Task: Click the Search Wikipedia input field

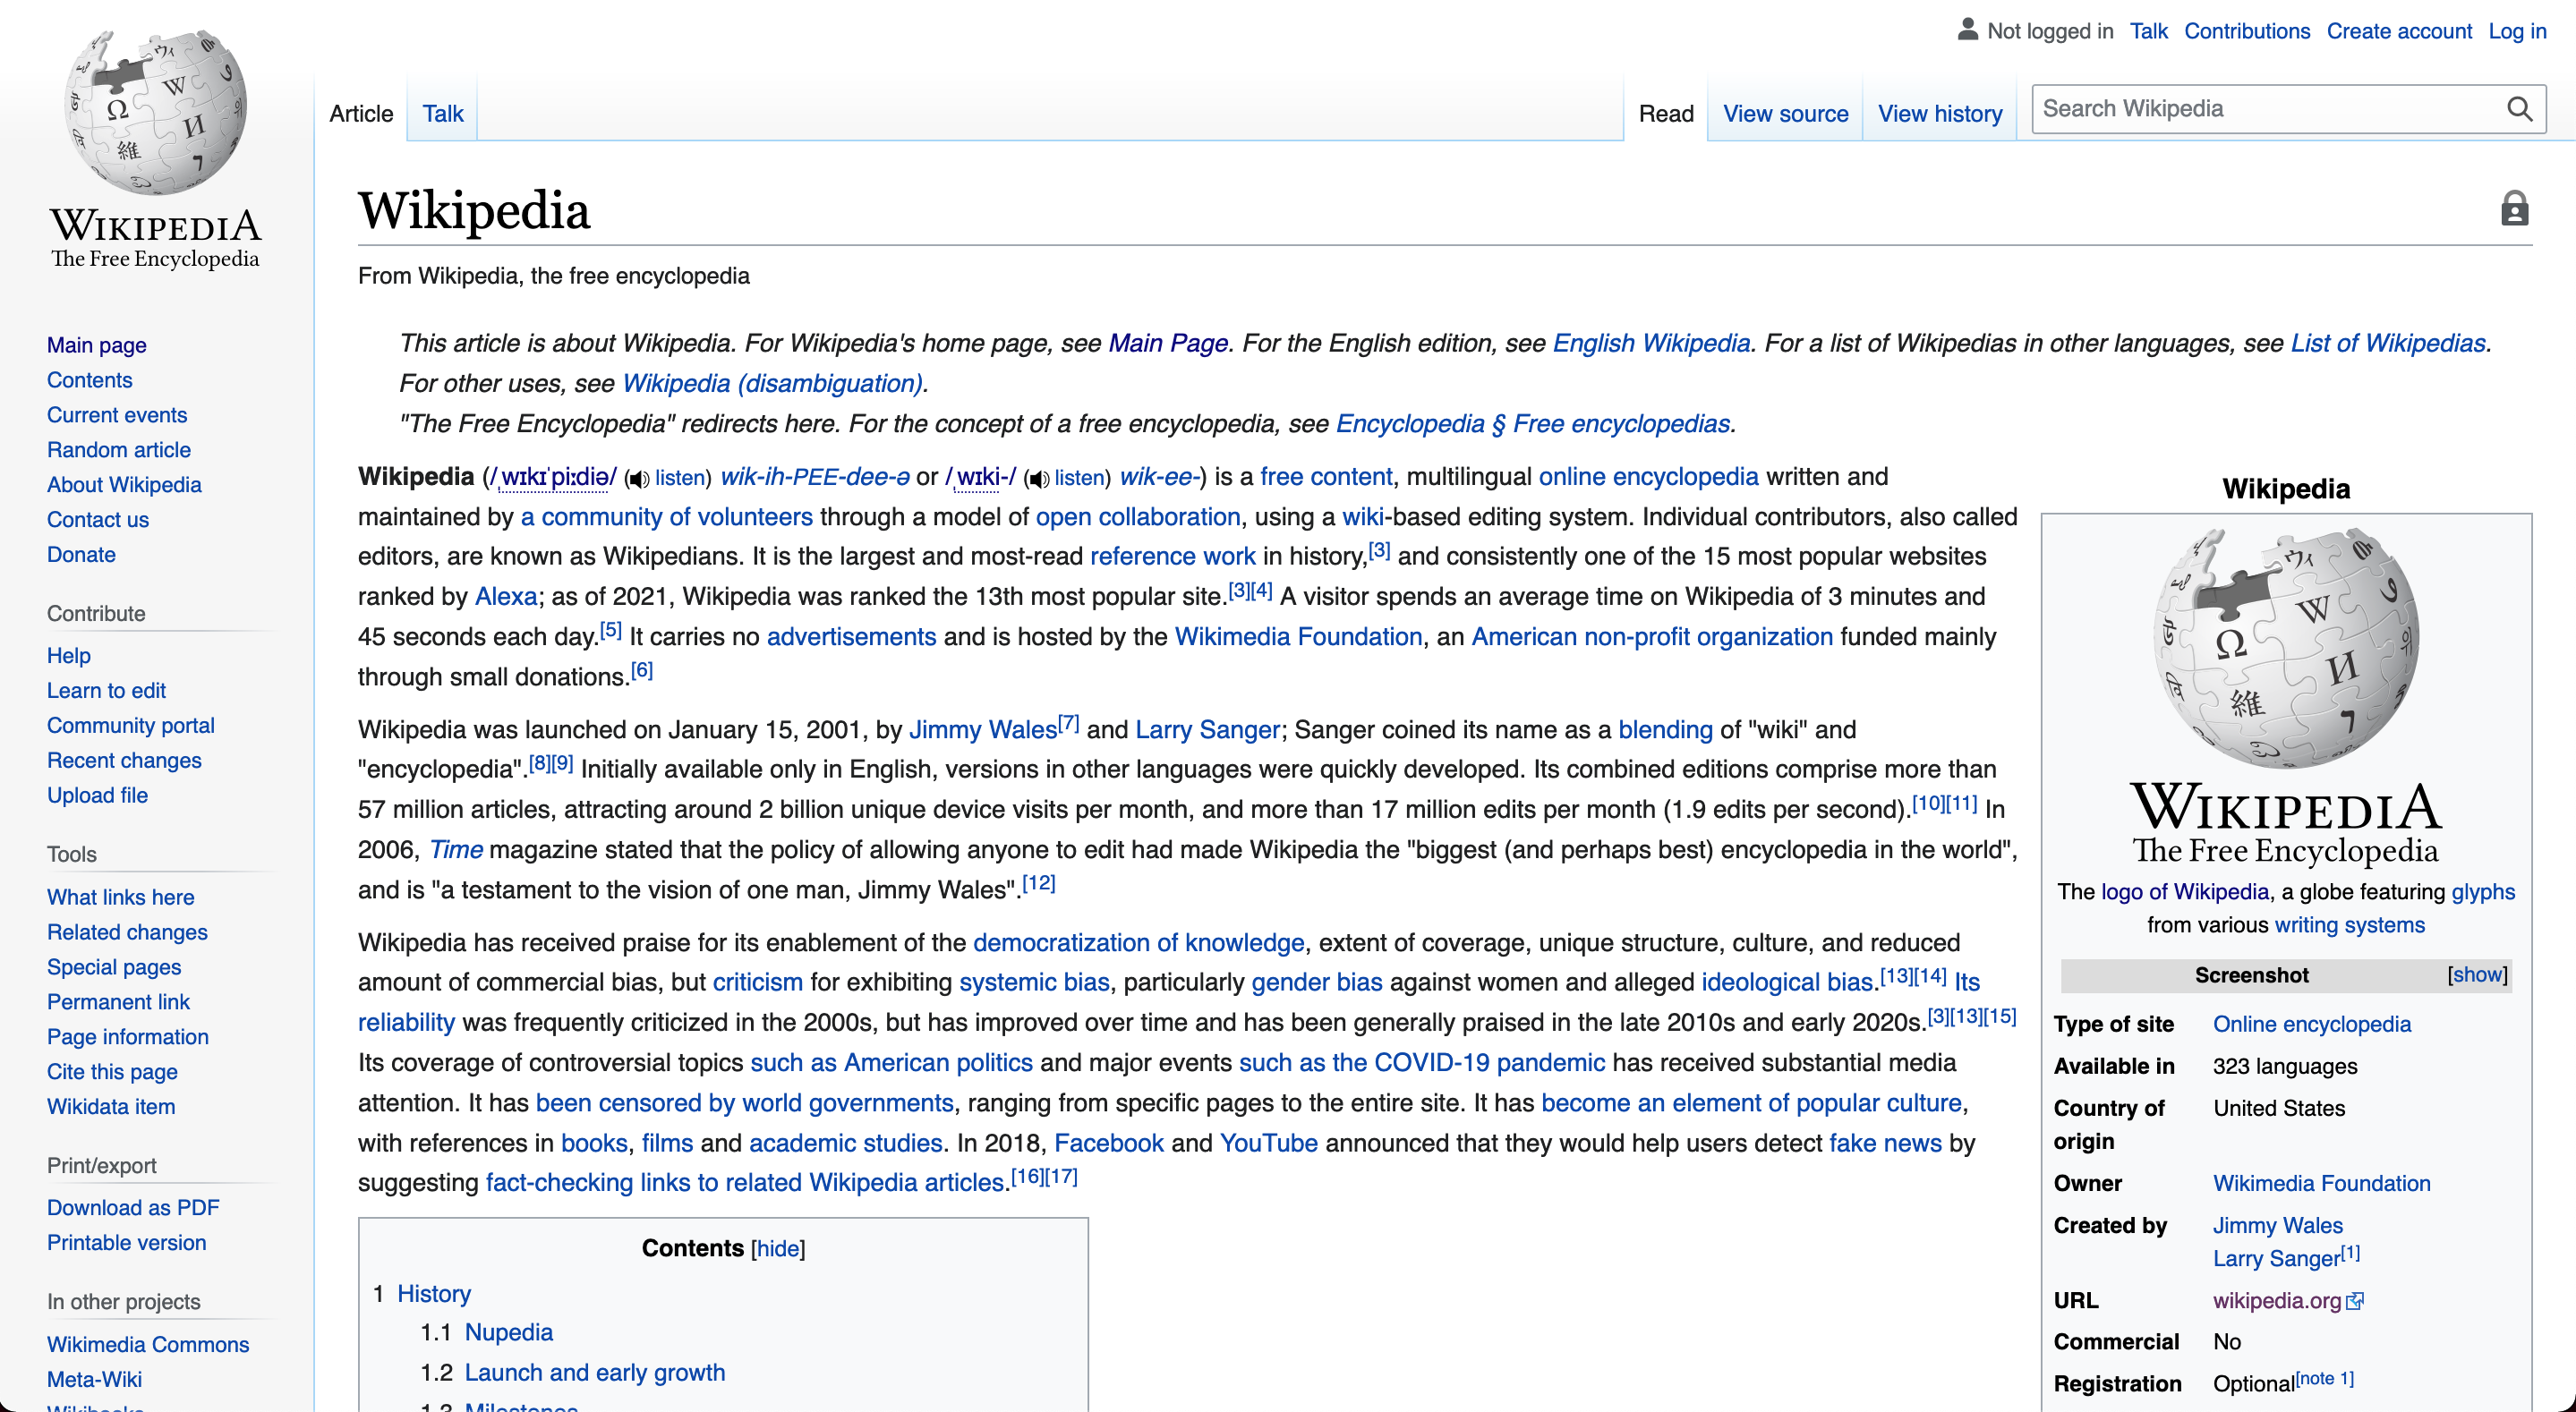Action: tap(2268, 109)
